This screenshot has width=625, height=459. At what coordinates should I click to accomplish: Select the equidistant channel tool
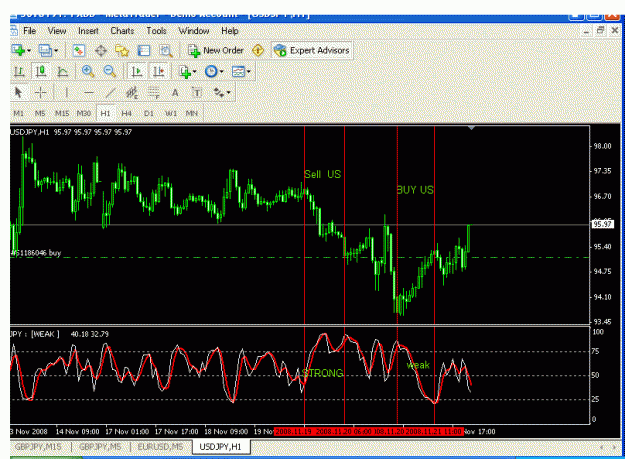tap(132, 92)
